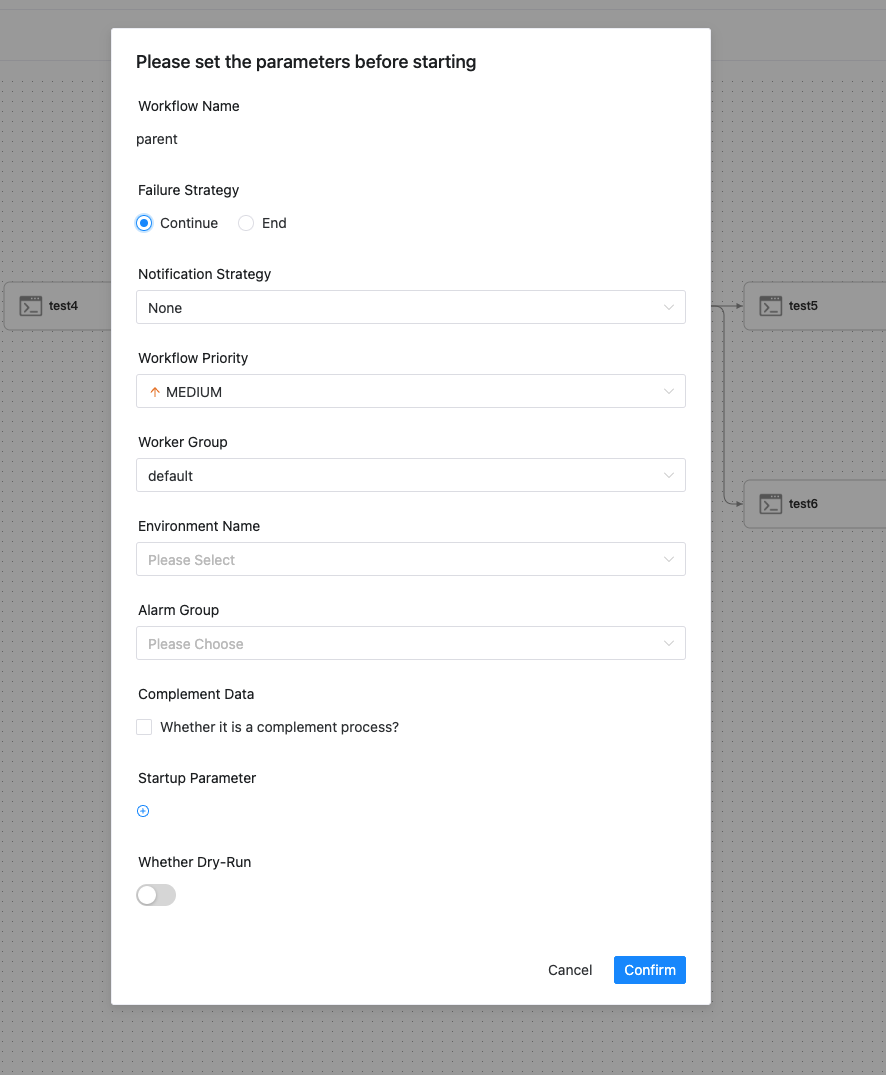
Task: Click the shell task icon on test5 node
Action: click(771, 305)
